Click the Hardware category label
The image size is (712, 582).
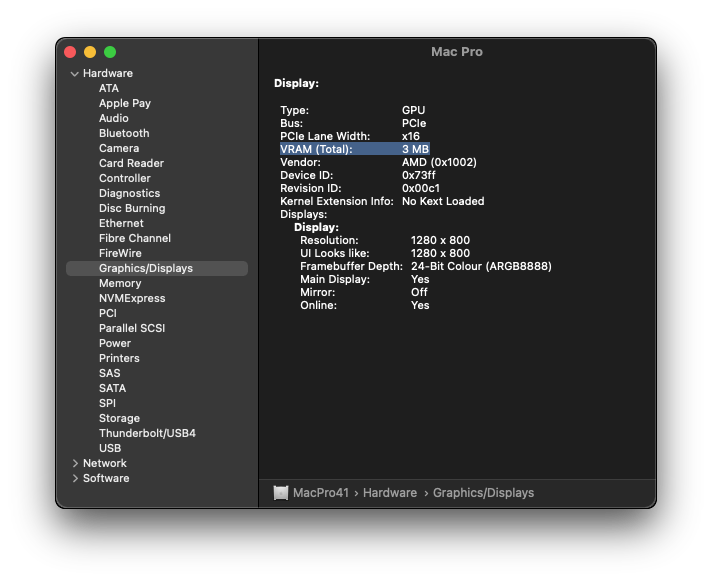[108, 73]
